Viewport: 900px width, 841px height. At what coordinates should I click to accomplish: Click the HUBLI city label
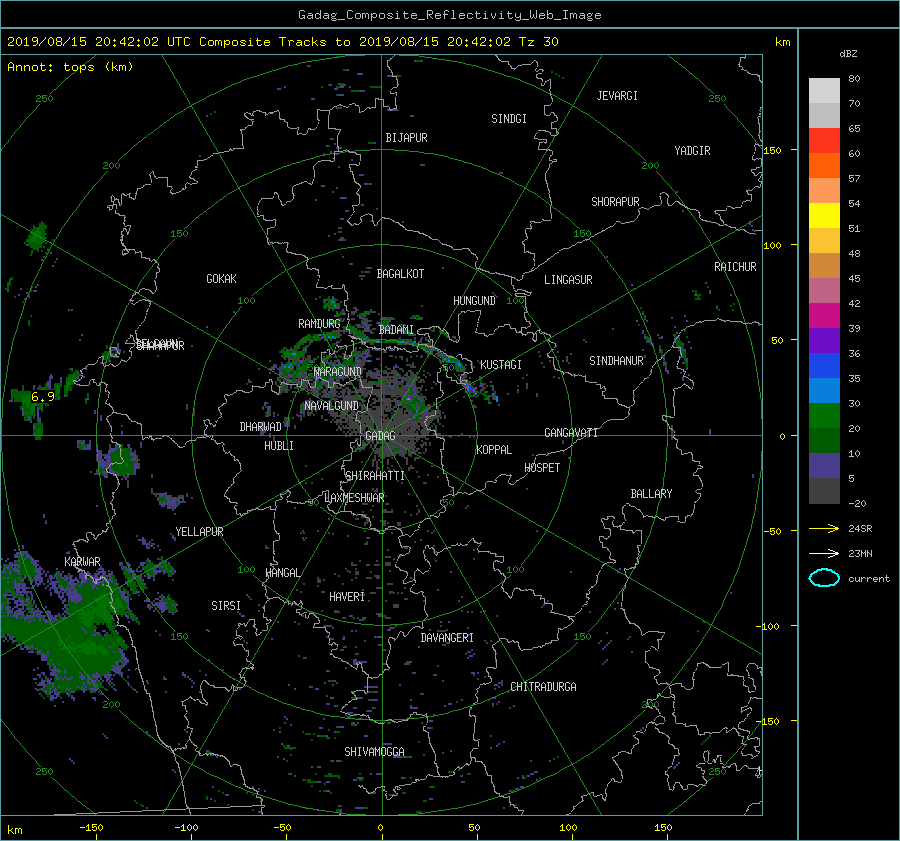point(278,446)
